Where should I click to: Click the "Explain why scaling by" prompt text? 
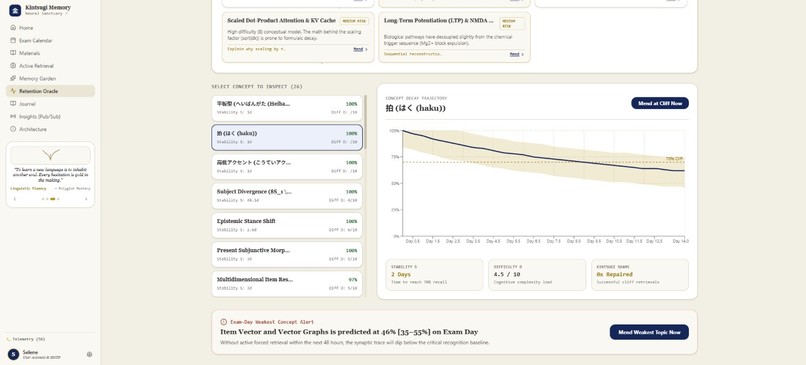[257, 49]
